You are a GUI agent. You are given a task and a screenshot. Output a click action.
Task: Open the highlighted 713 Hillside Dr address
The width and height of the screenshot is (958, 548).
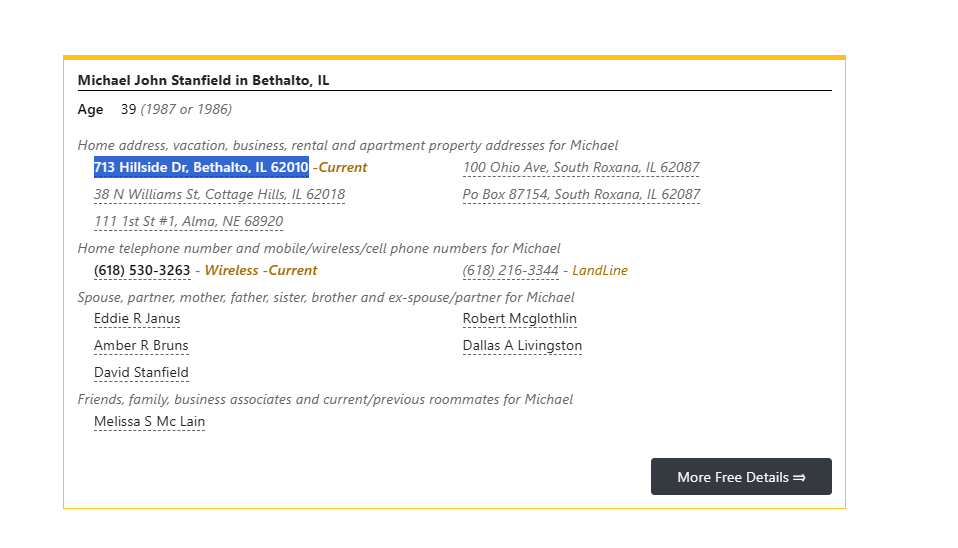[x=201, y=167]
